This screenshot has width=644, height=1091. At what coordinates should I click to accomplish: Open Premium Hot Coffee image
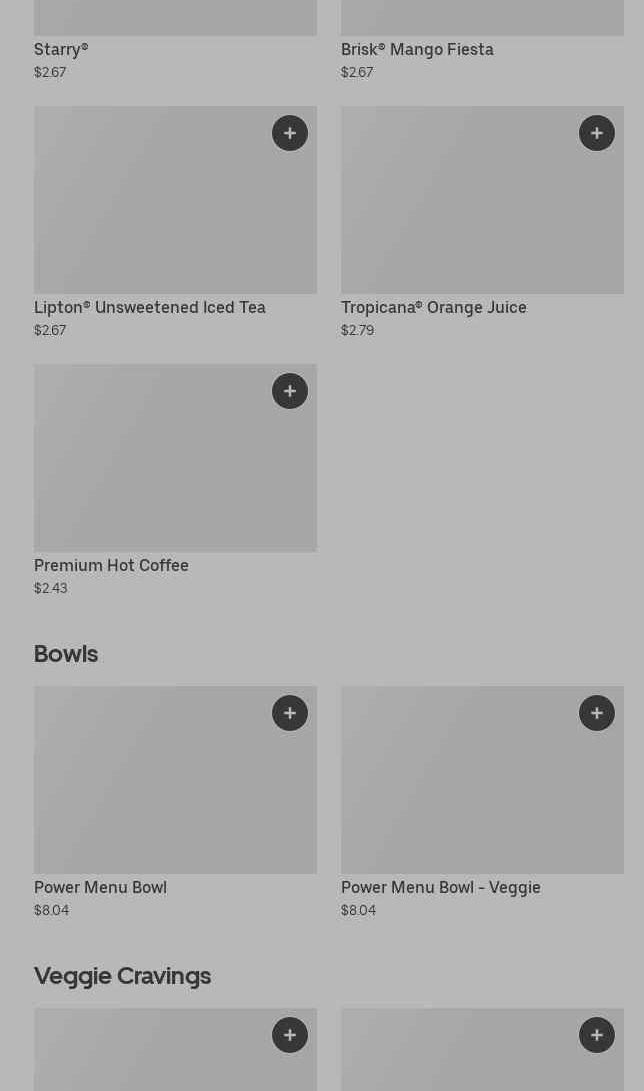(175, 458)
